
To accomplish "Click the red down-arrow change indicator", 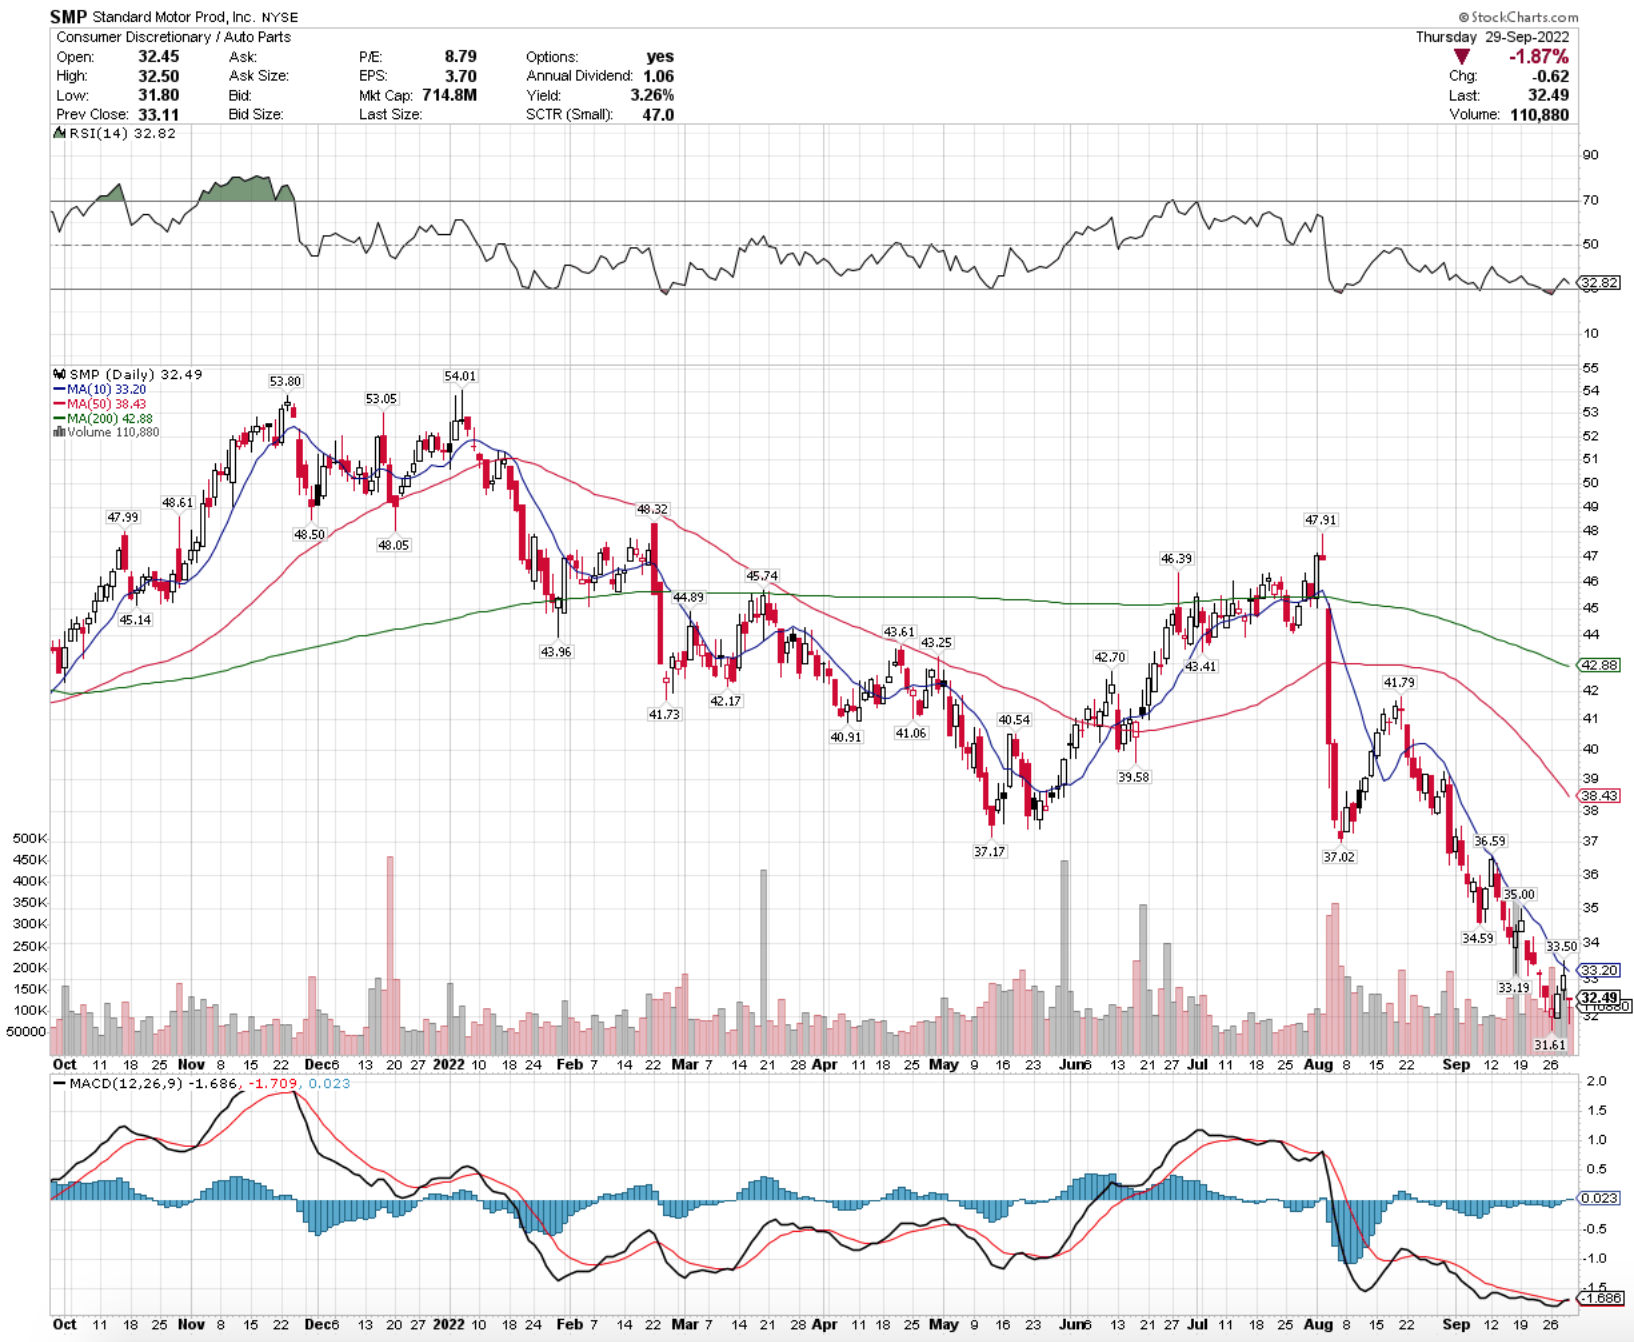I will (1462, 57).
